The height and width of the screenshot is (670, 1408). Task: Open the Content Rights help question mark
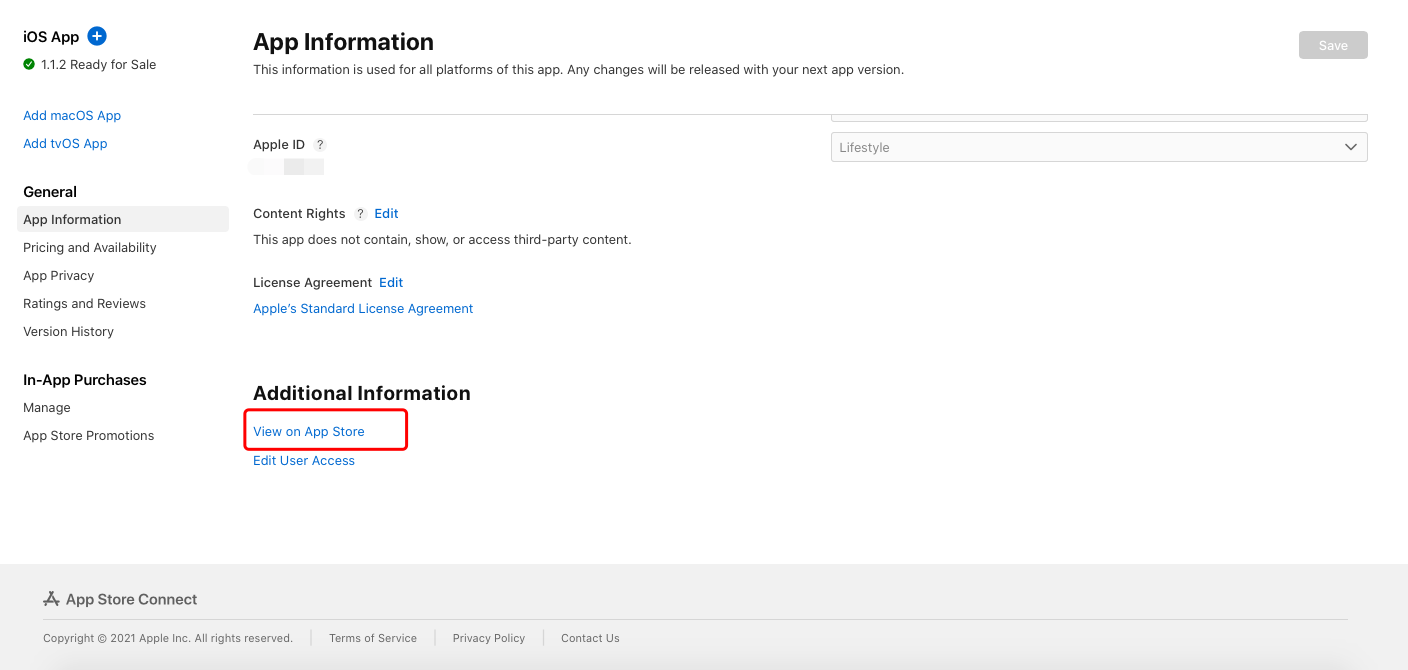pyautogui.click(x=361, y=214)
